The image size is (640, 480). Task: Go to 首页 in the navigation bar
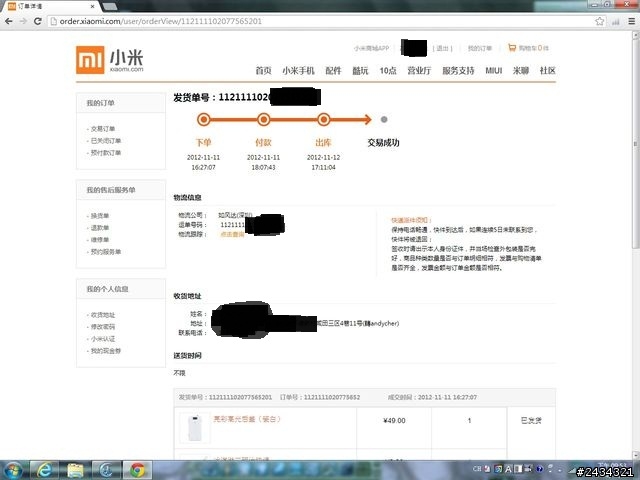coord(263,71)
